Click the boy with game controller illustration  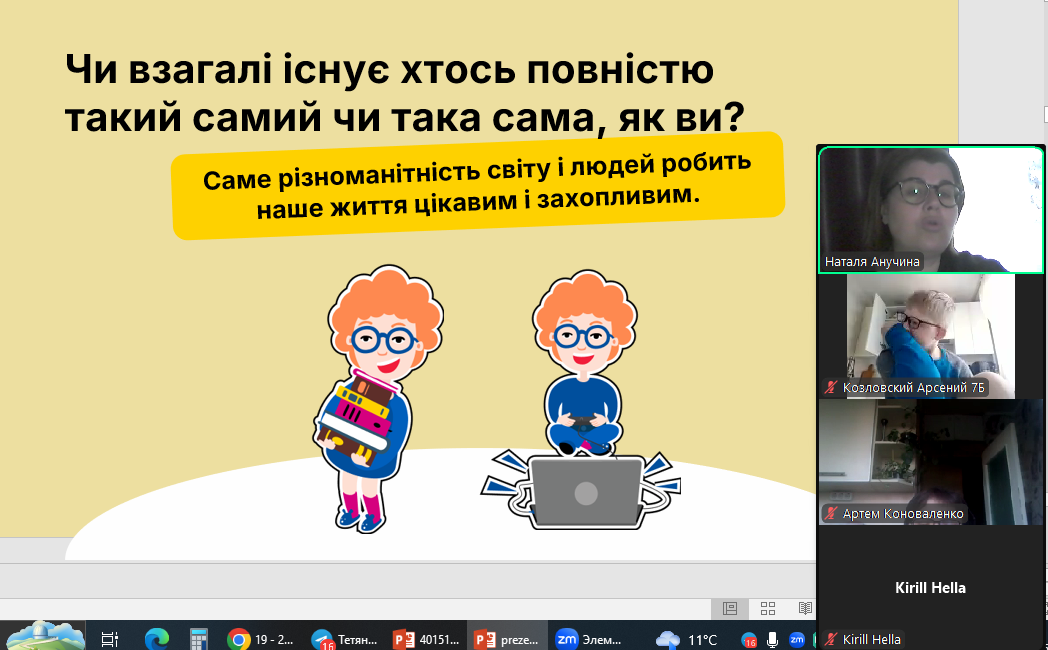point(585,363)
